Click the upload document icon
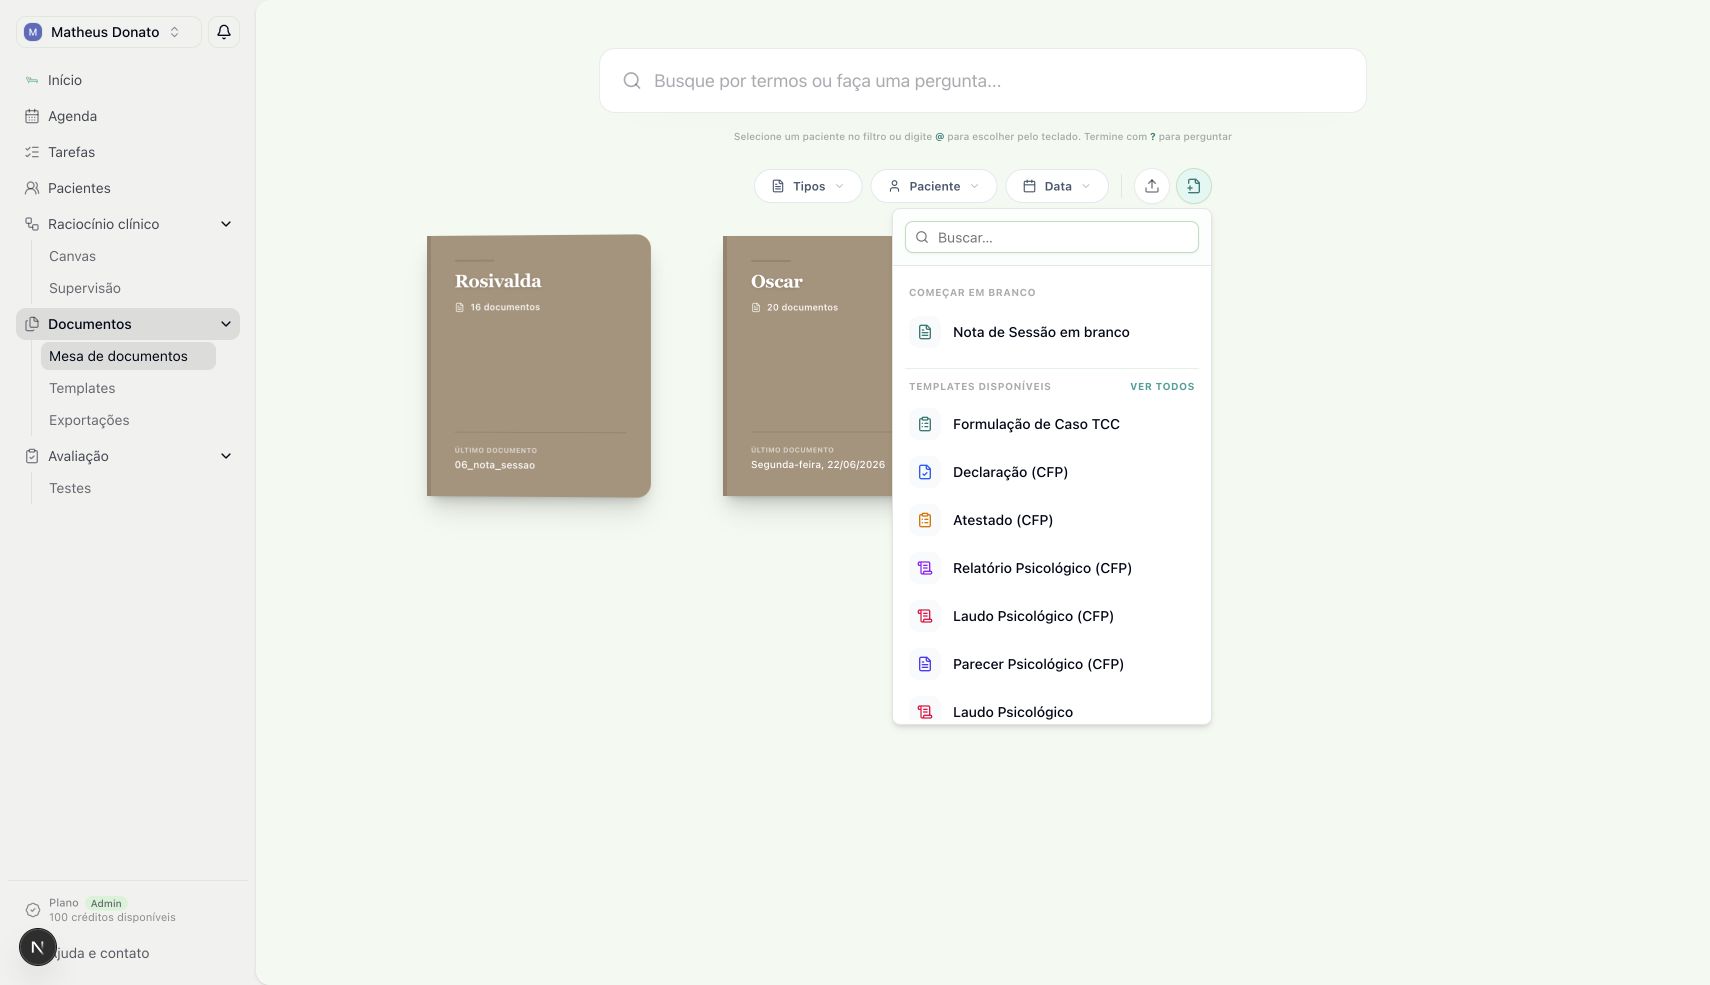The image size is (1710, 985). [1152, 186]
